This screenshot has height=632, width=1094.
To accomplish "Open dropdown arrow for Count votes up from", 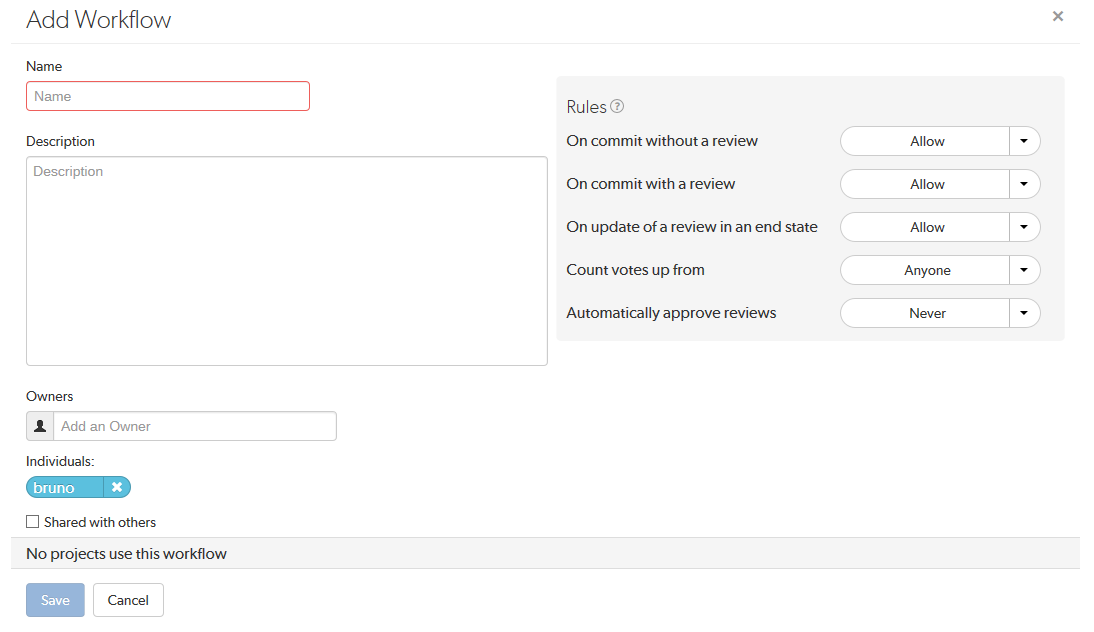I will coord(1024,270).
